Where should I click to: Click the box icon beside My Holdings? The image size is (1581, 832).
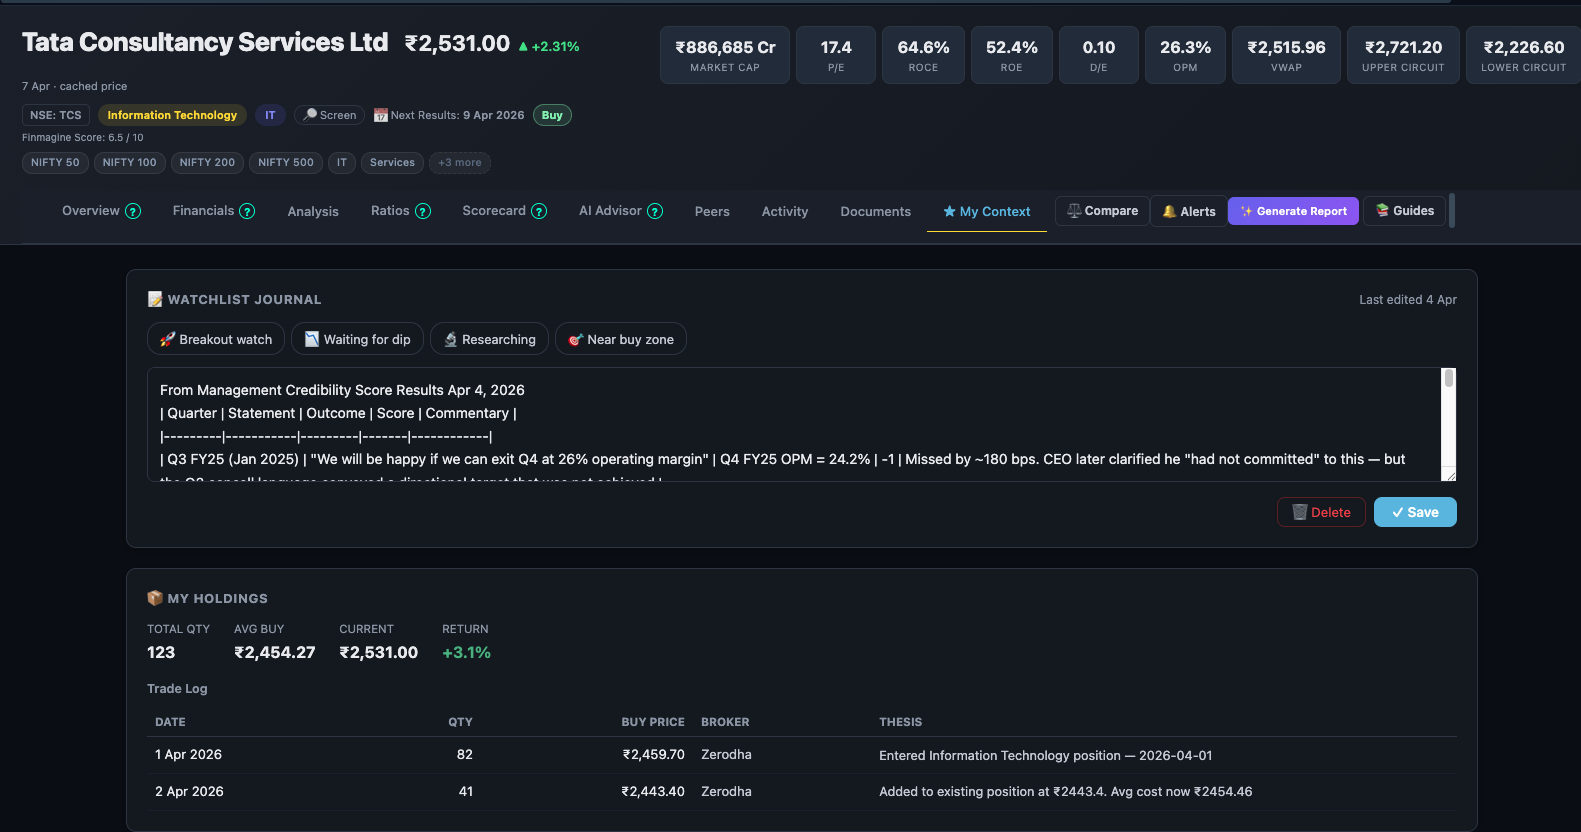(x=155, y=598)
